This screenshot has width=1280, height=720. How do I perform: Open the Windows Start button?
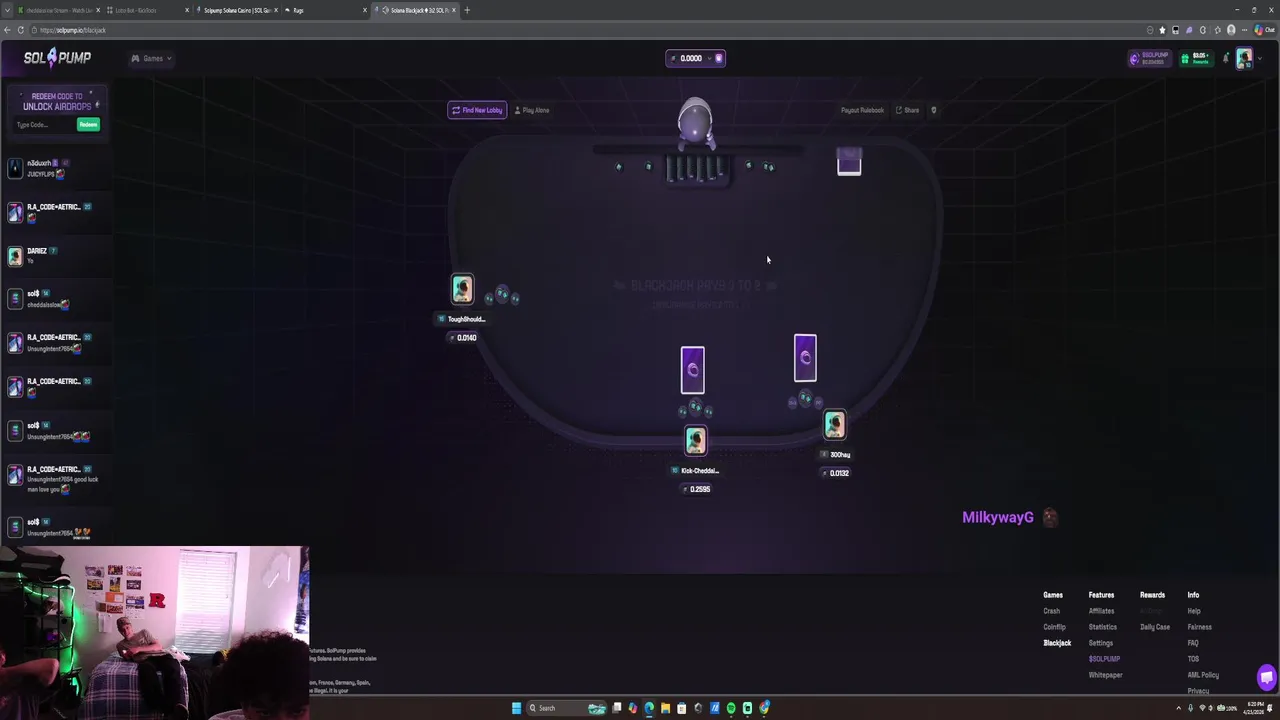pyautogui.click(x=516, y=708)
